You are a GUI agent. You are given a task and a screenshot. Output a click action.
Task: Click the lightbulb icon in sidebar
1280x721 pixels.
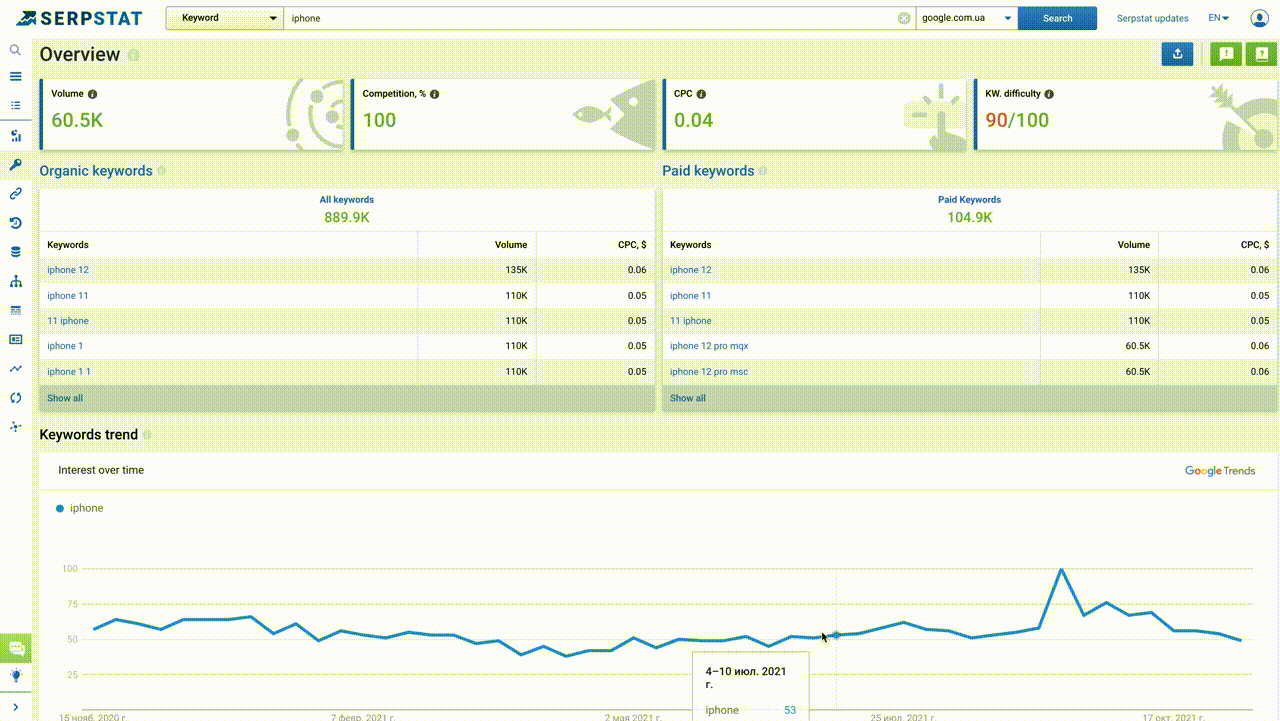click(15, 676)
